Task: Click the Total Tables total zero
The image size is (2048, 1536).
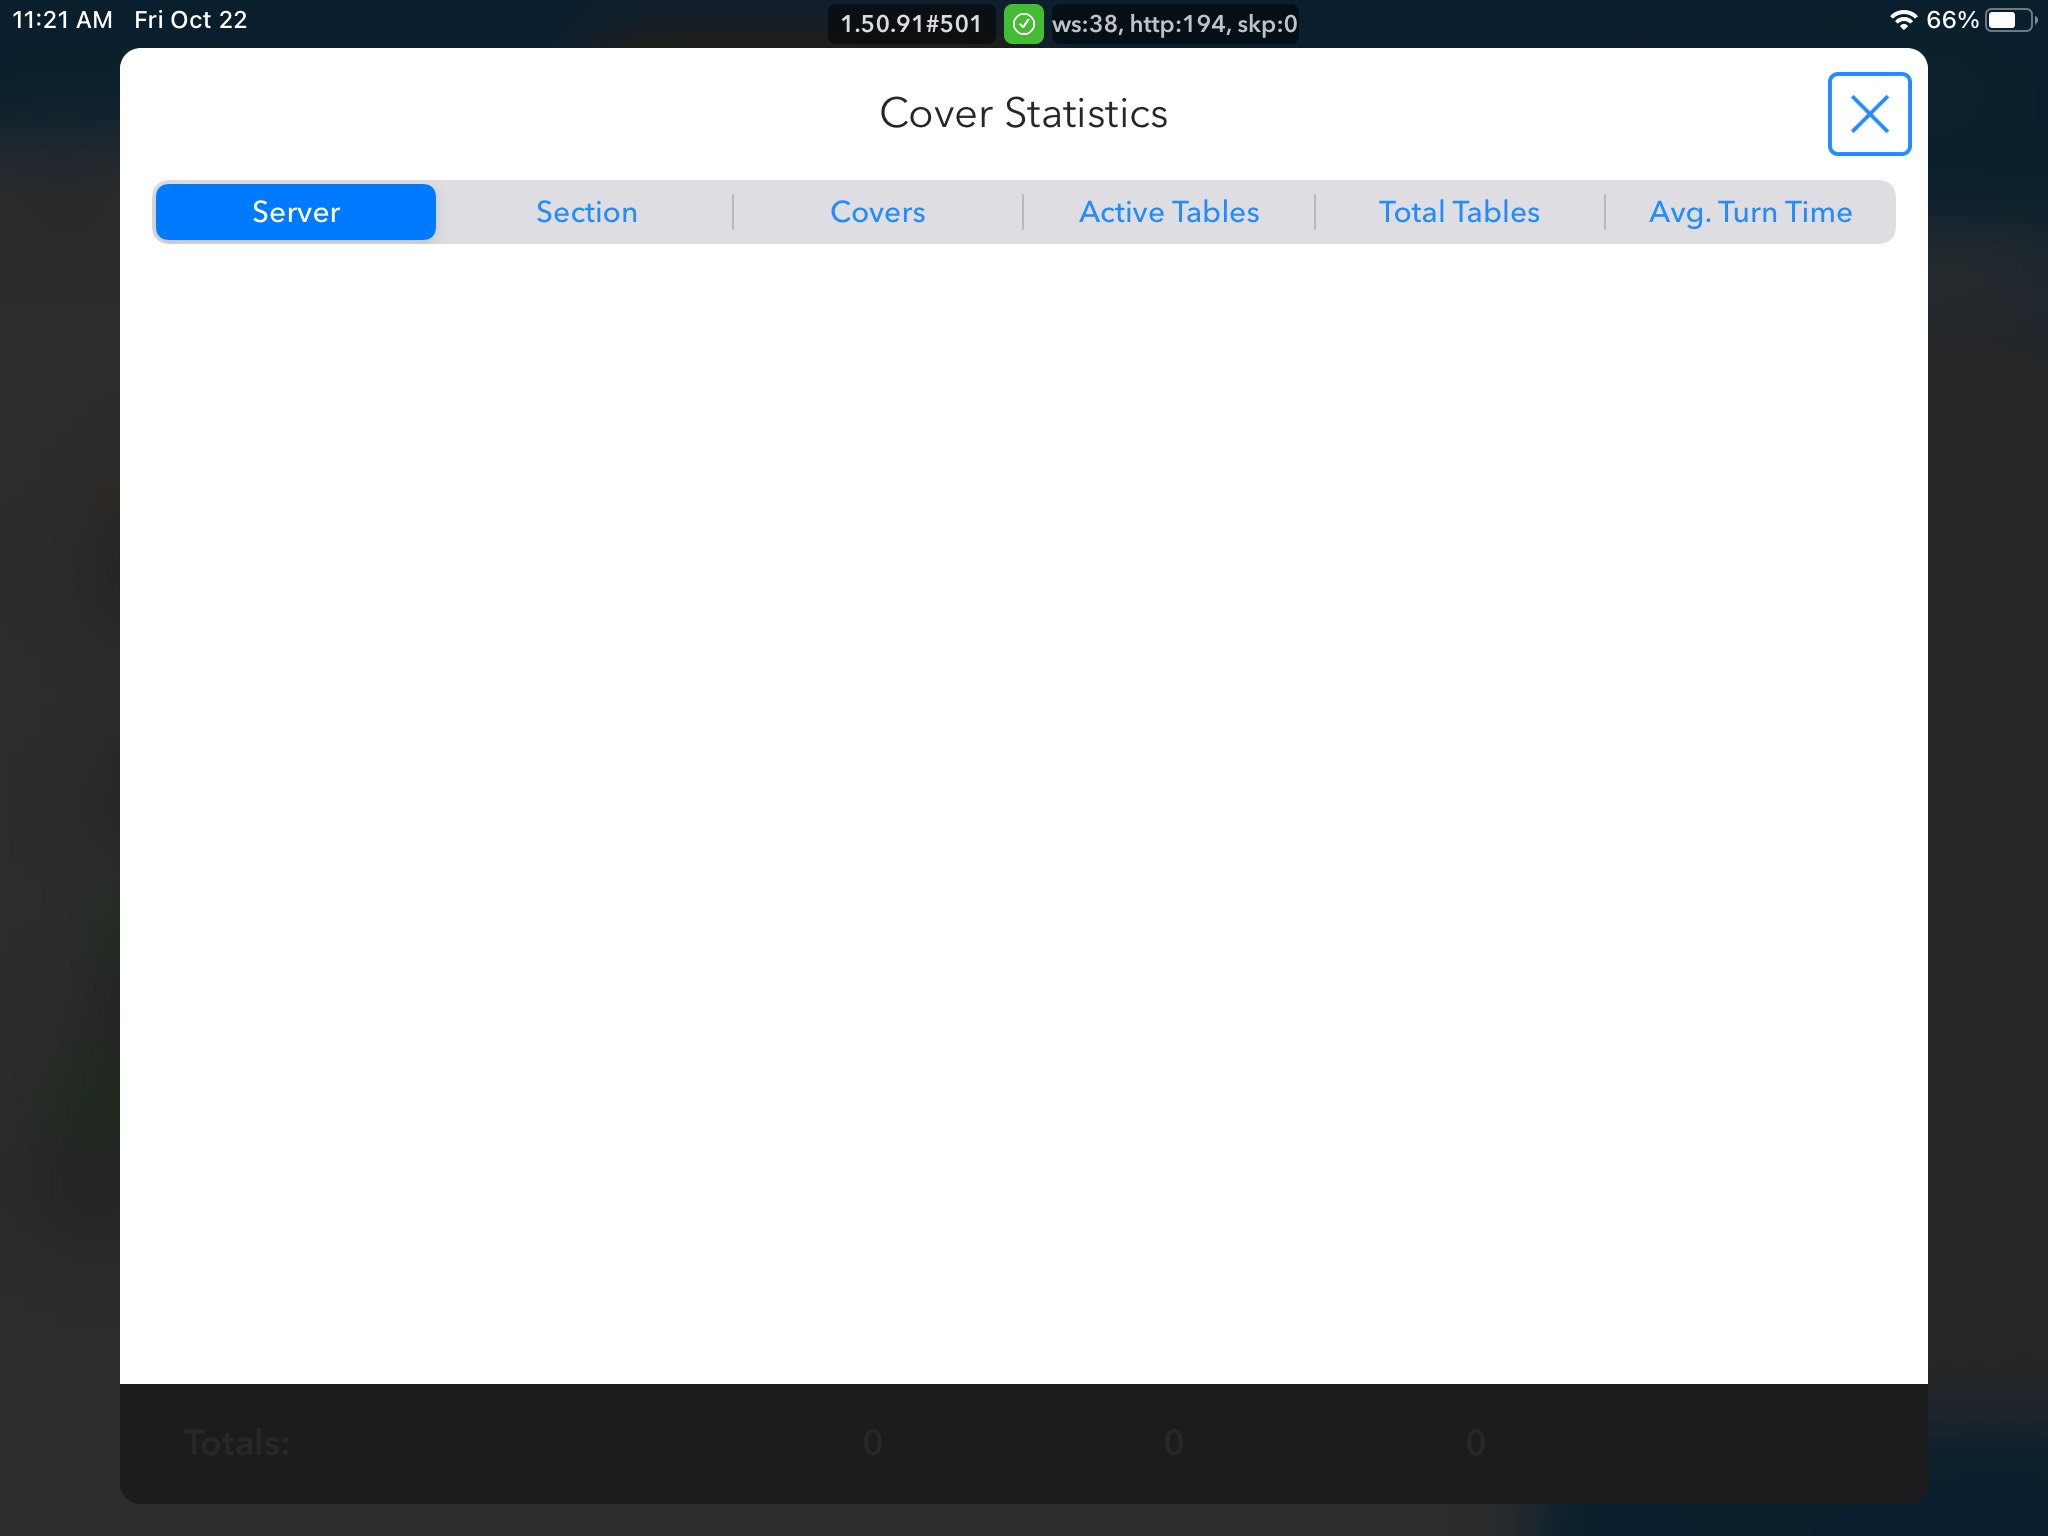Action: point(1475,1443)
